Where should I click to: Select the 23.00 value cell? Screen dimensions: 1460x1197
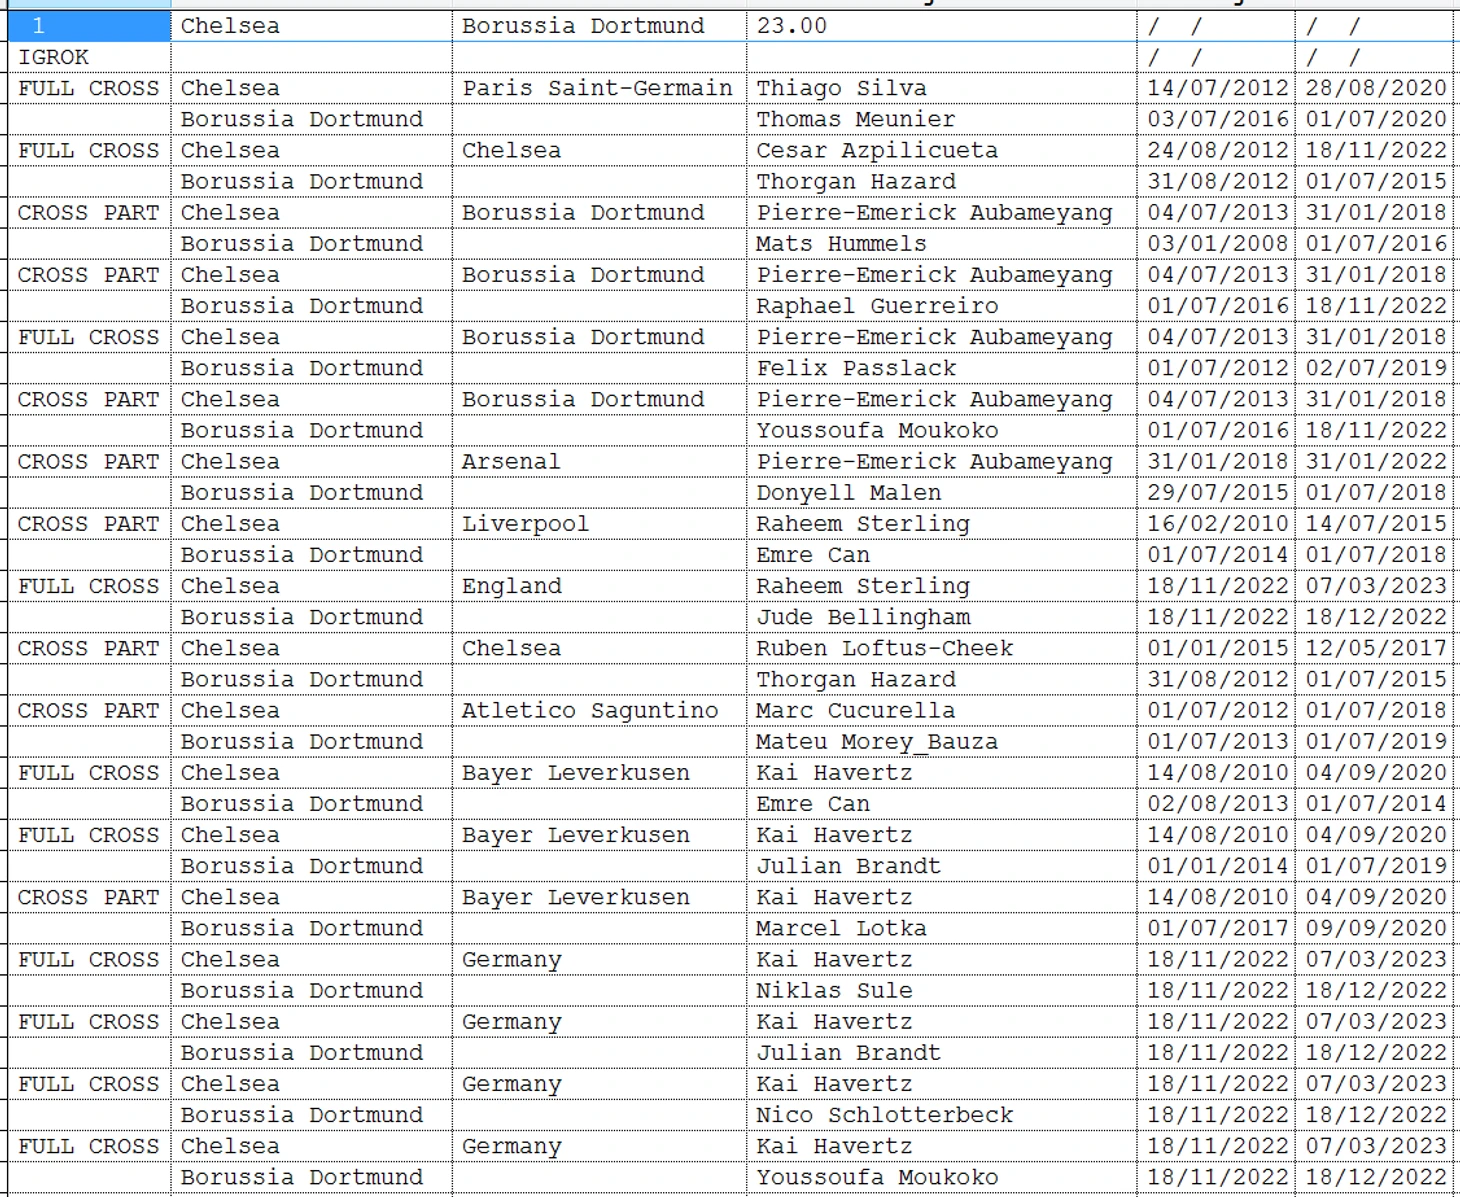coord(941,26)
